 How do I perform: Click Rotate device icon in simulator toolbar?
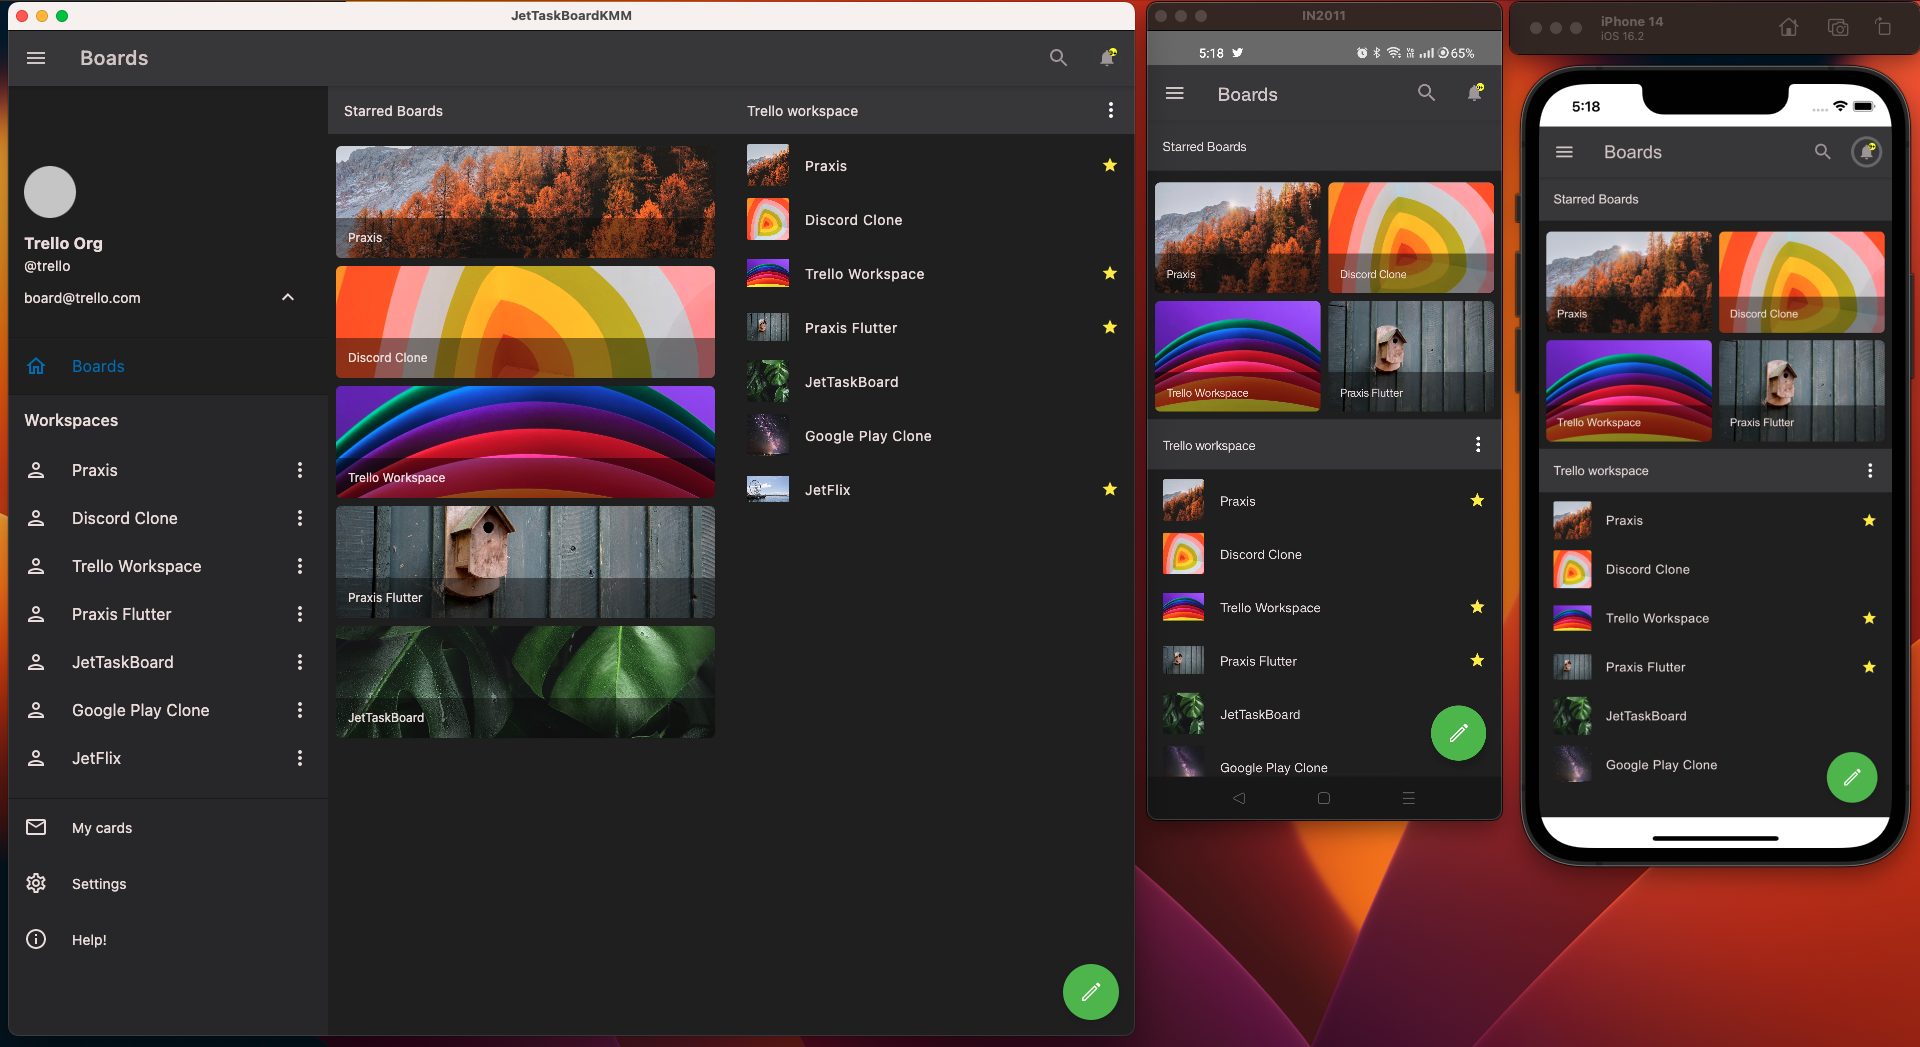(1883, 28)
